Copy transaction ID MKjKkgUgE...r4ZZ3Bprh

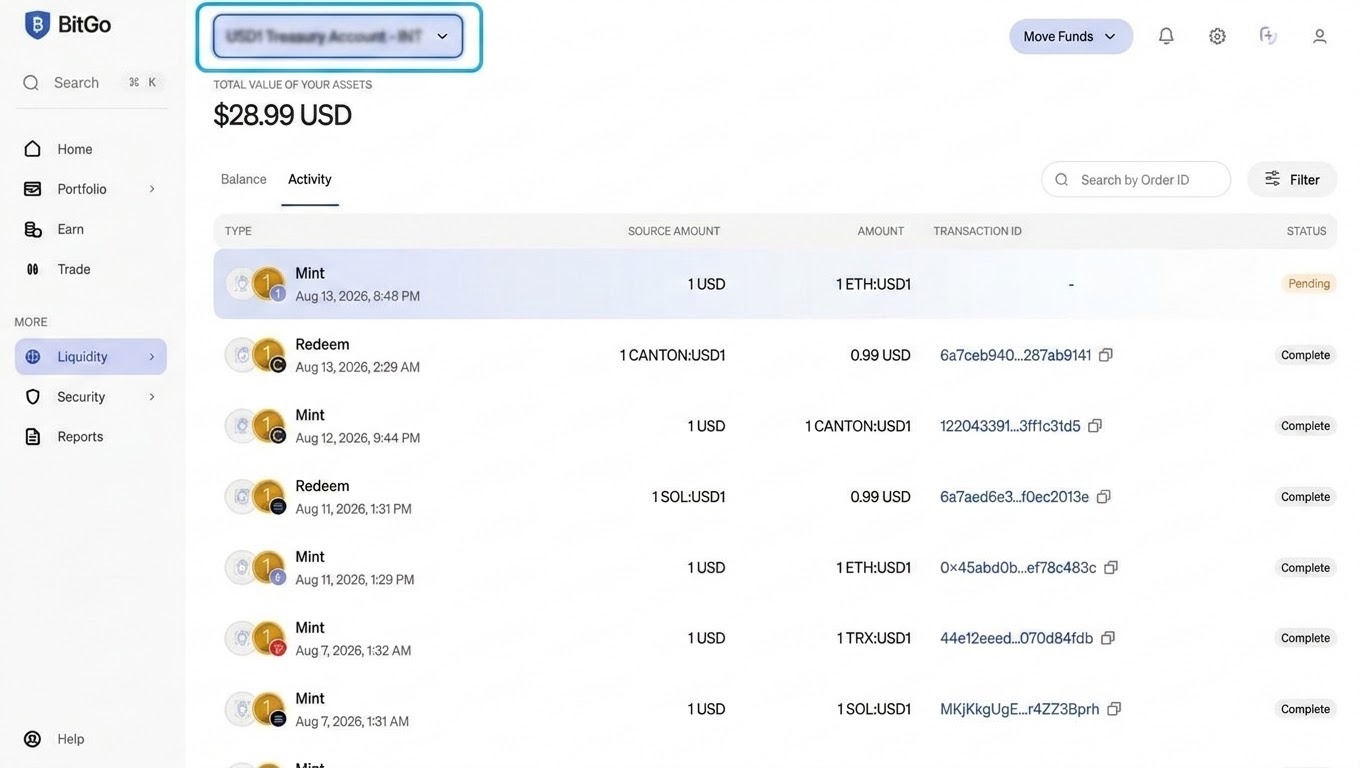coord(1114,709)
